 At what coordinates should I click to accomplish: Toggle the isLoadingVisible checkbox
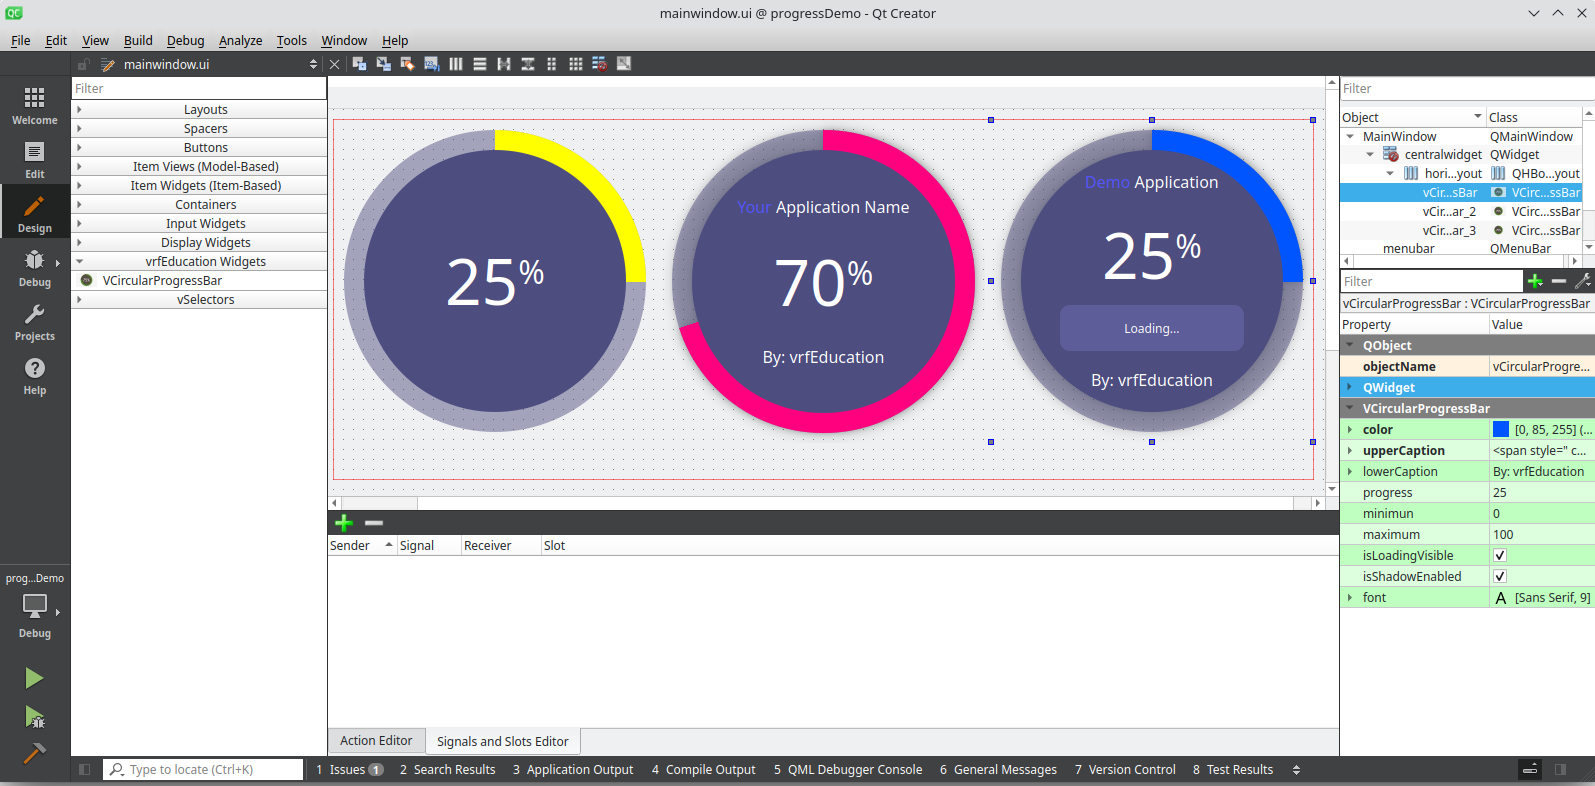point(1499,556)
